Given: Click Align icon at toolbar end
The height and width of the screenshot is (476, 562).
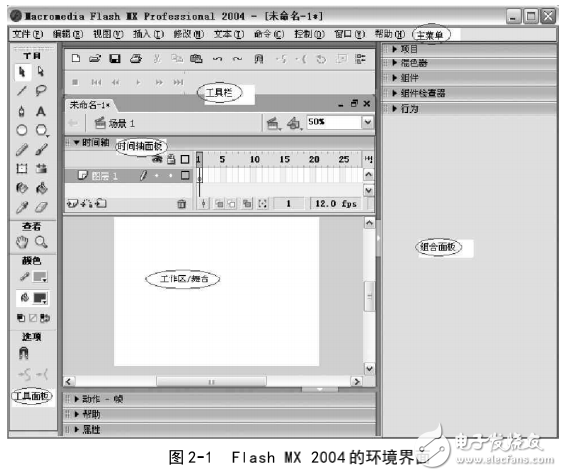Looking at the screenshot, I should (360, 59).
